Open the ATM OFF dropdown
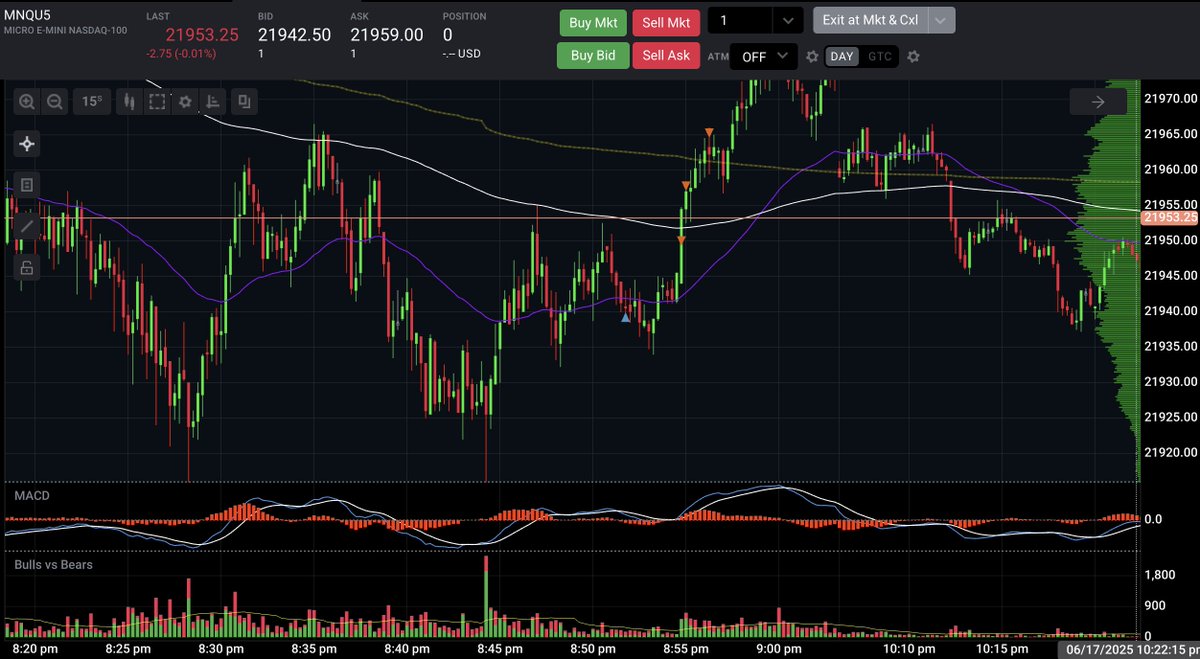Image resolution: width=1200 pixels, height=659 pixels. point(764,56)
